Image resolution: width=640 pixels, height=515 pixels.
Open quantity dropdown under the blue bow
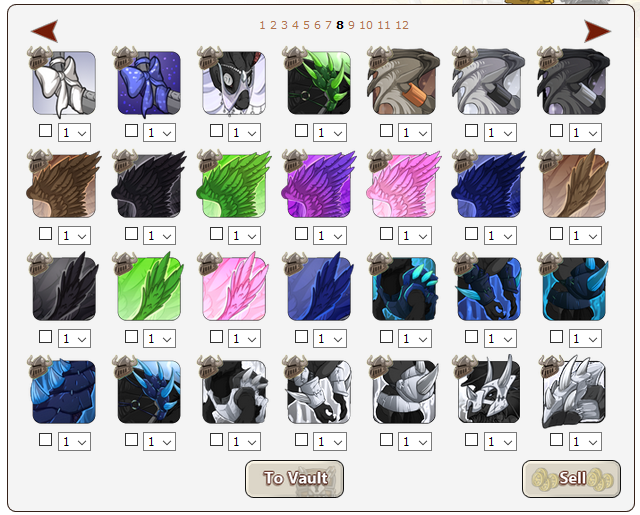click(159, 133)
